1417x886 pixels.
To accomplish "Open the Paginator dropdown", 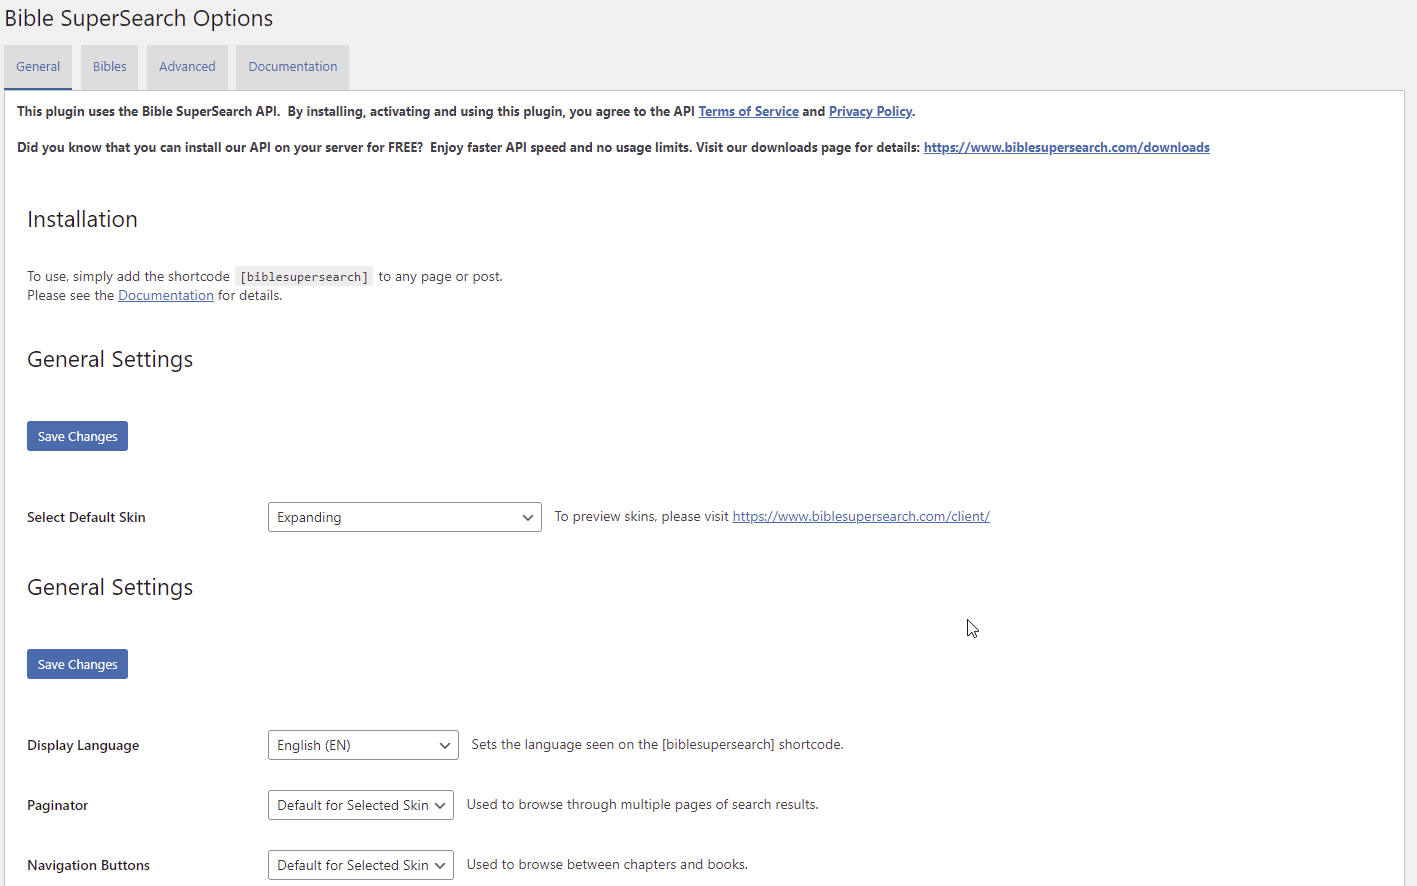I will pos(361,805).
